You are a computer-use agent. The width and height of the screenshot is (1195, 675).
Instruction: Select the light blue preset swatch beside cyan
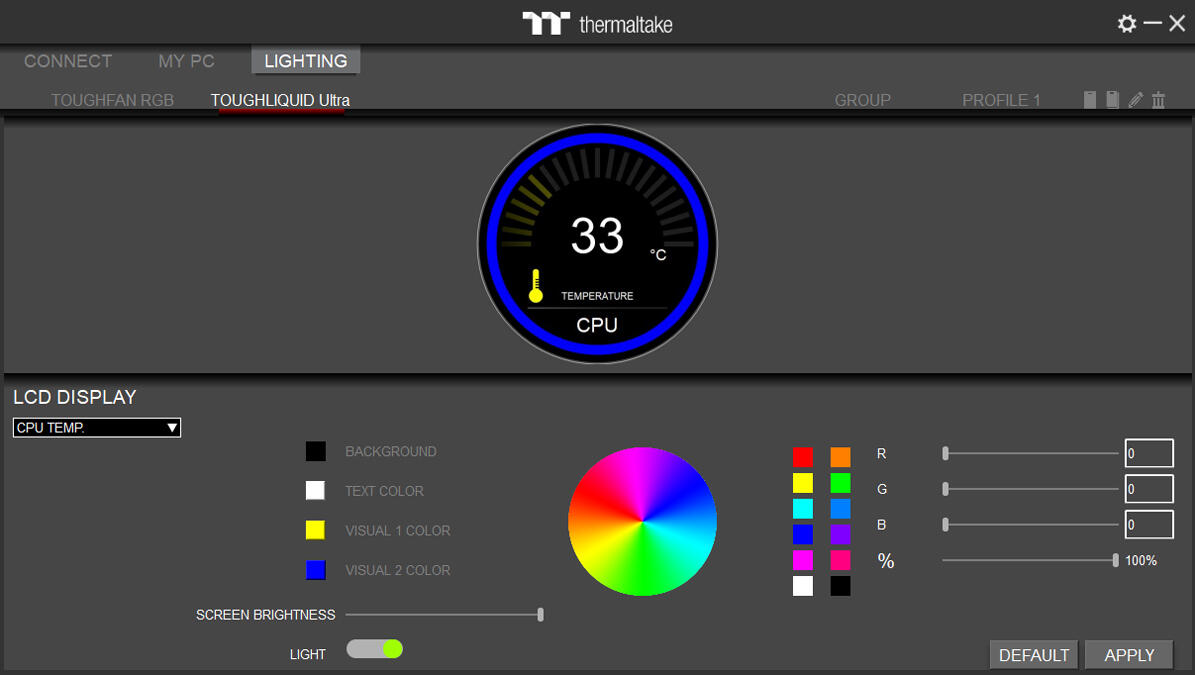[x=840, y=508]
